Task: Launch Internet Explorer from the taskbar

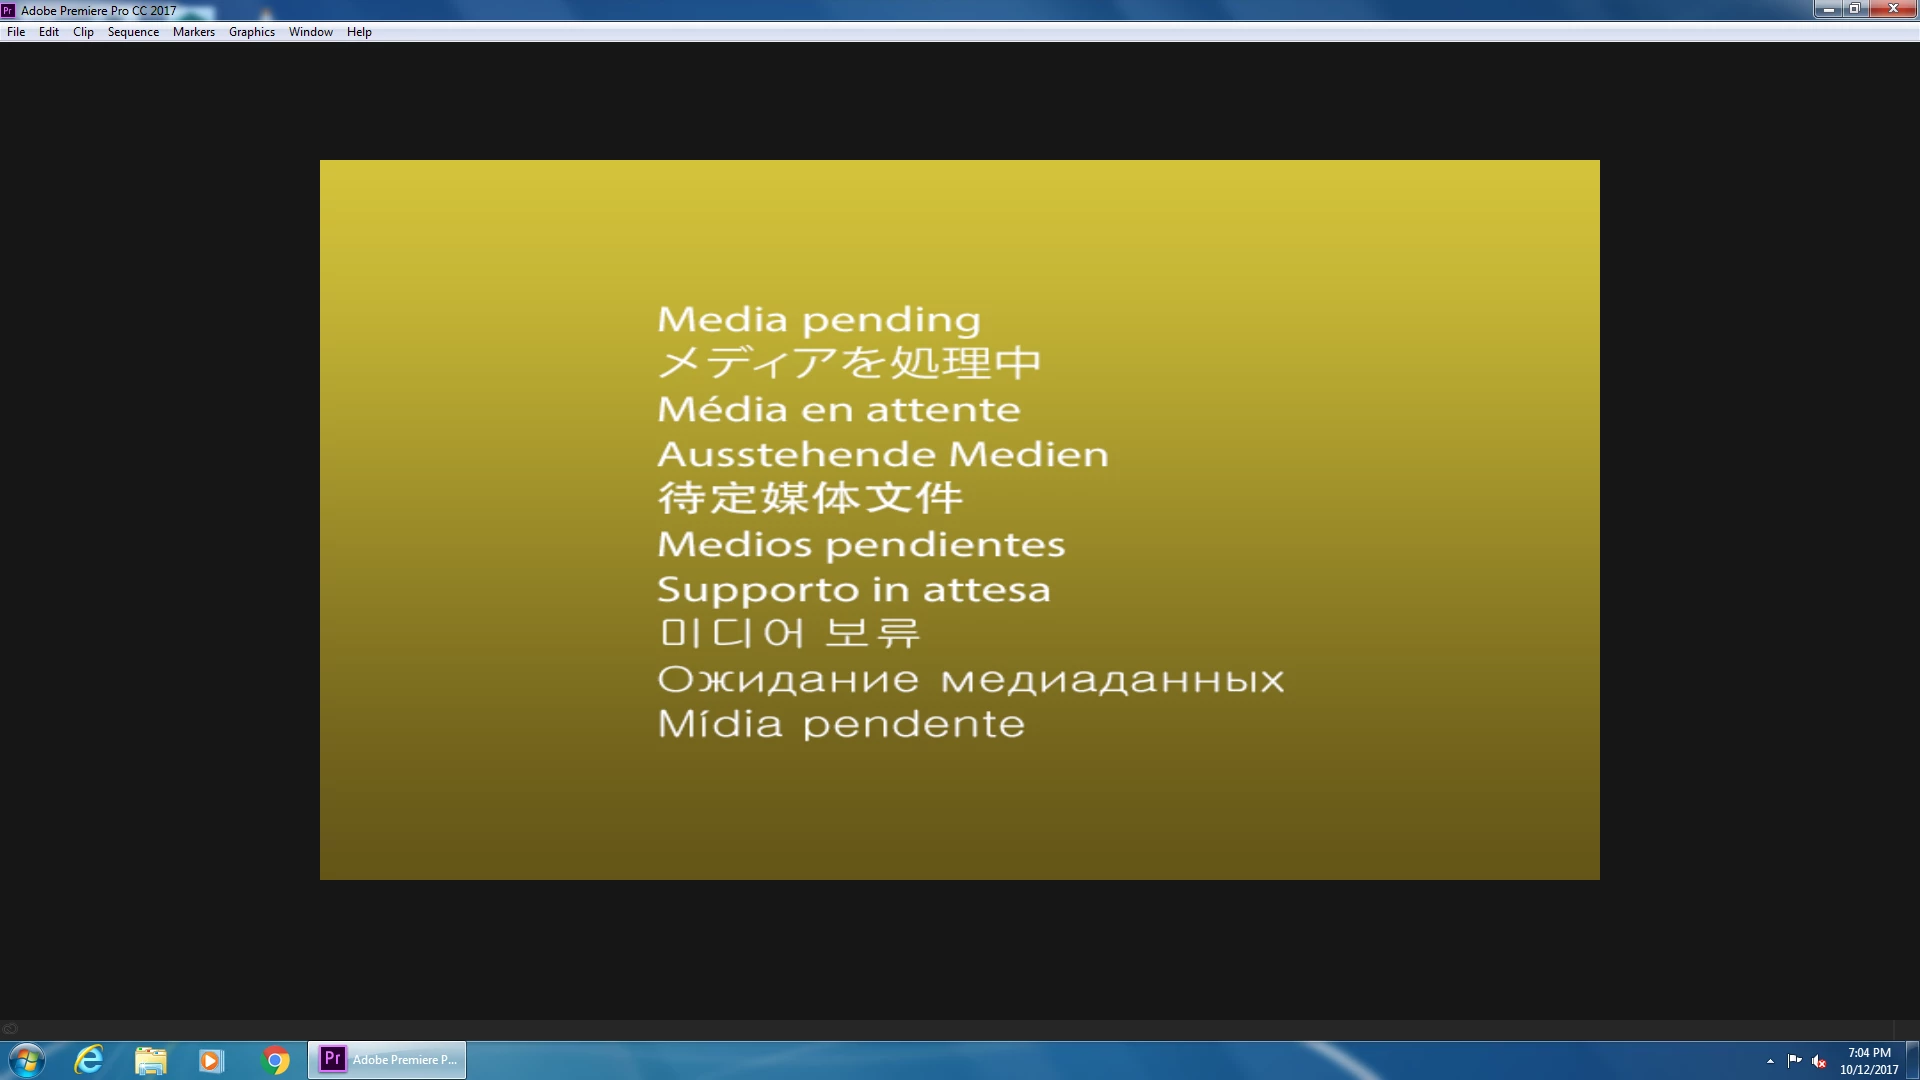Action: click(x=89, y=1060)
